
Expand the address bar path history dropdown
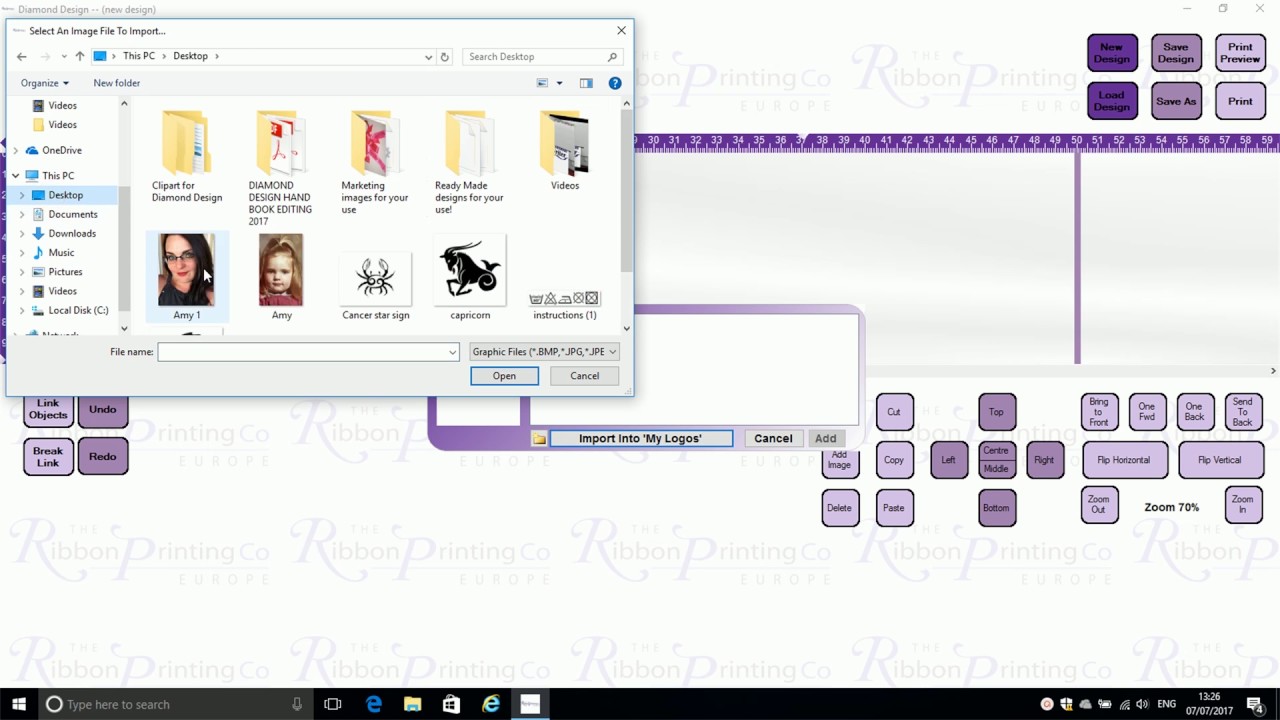point(428,57)
